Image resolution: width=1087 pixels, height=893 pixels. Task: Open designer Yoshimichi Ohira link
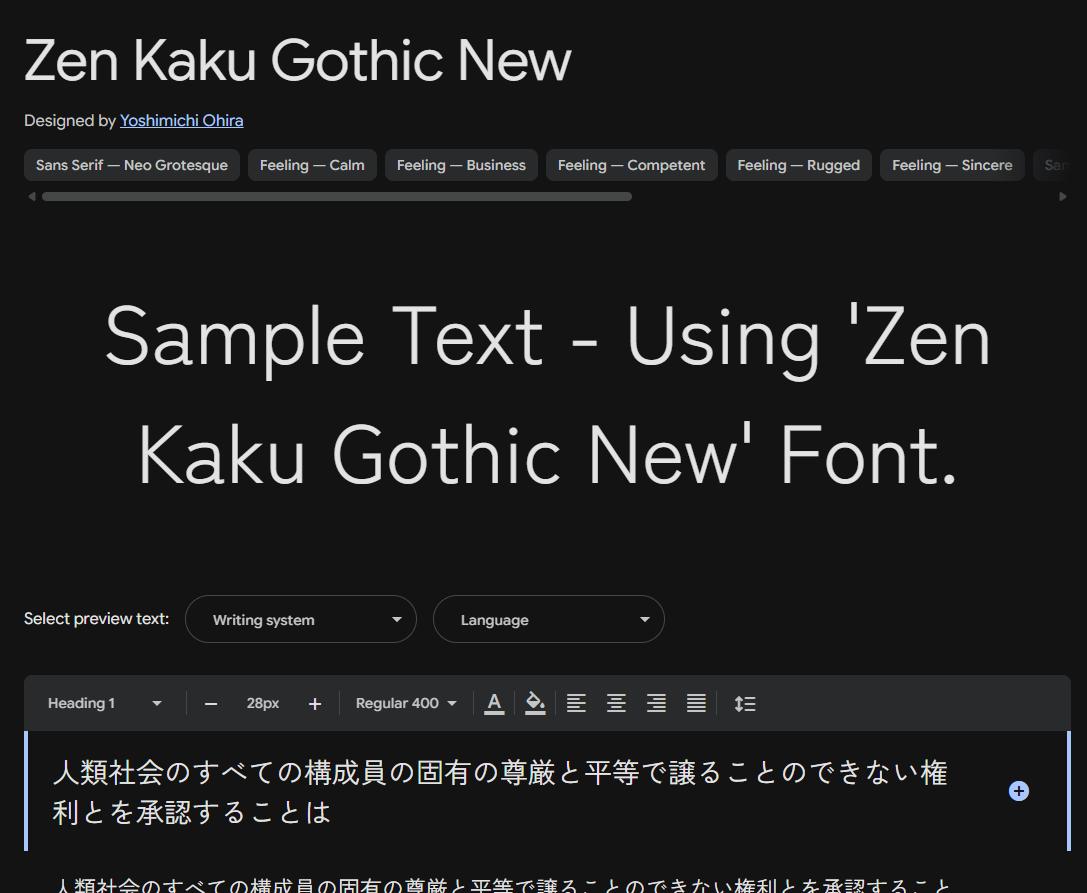(x=182, y=121)
